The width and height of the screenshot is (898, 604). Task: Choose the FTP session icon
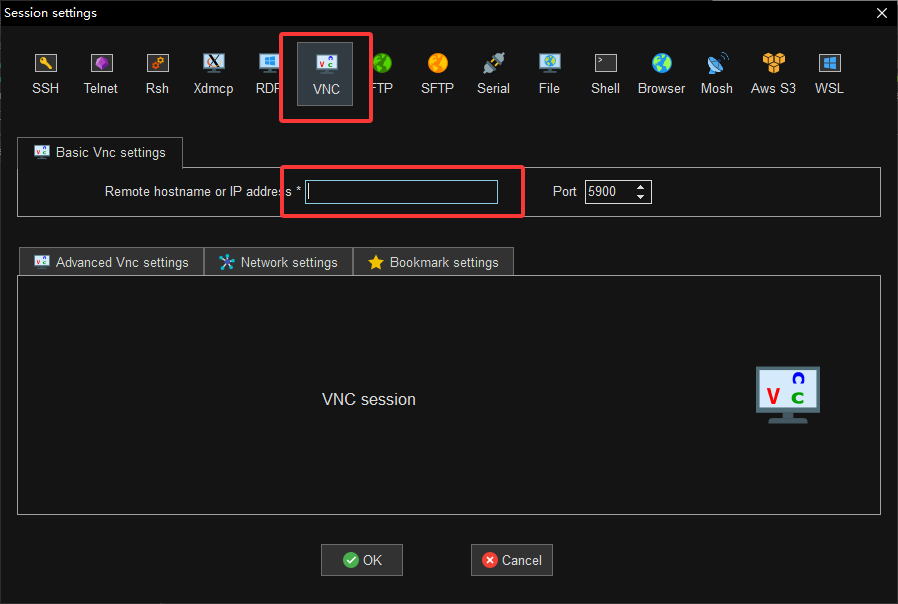[383, 74]
